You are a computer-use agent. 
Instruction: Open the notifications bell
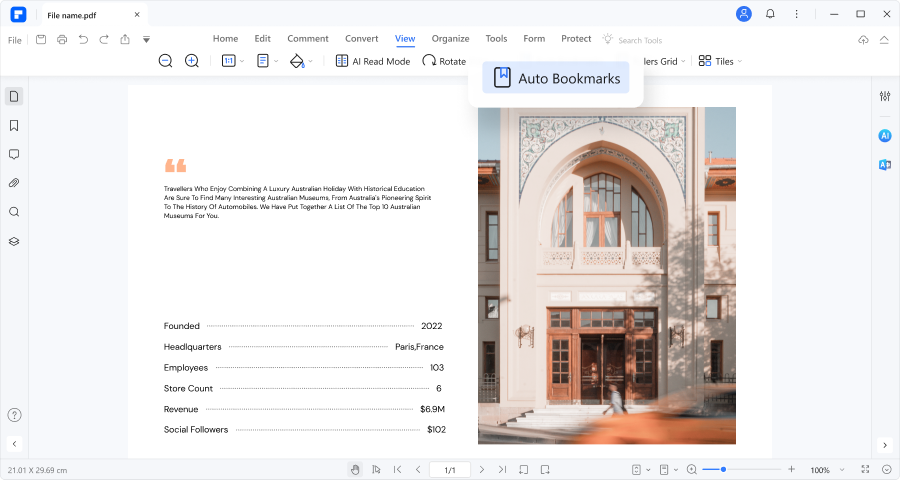point(770,14)
